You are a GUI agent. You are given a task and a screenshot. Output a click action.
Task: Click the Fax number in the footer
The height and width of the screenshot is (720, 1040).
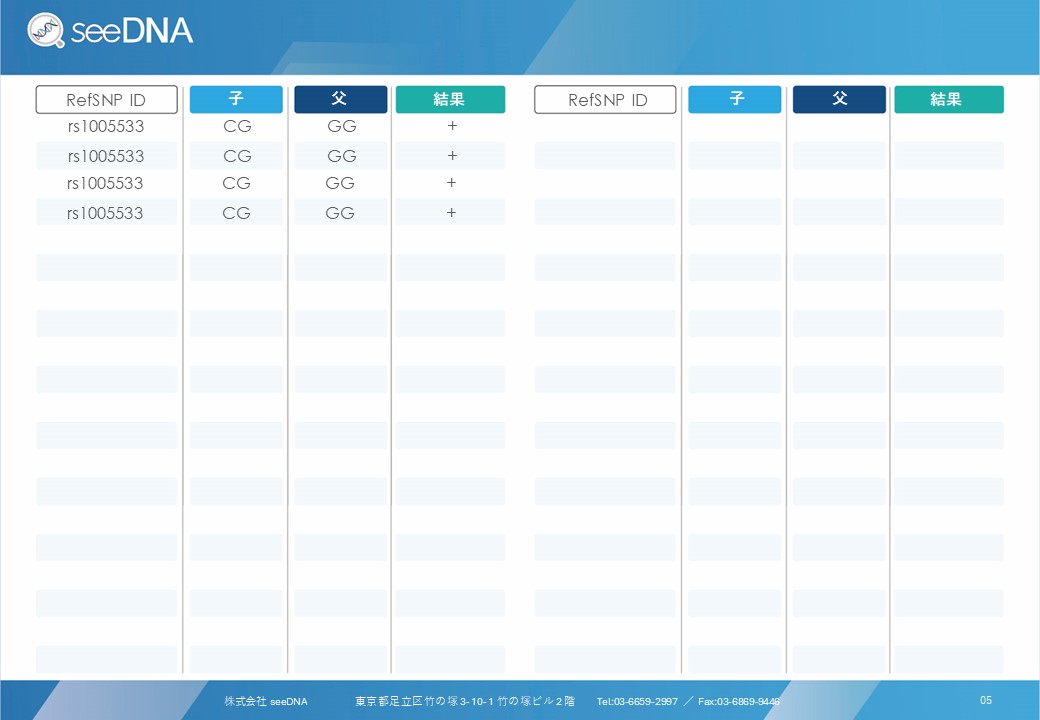pos(738,702)
